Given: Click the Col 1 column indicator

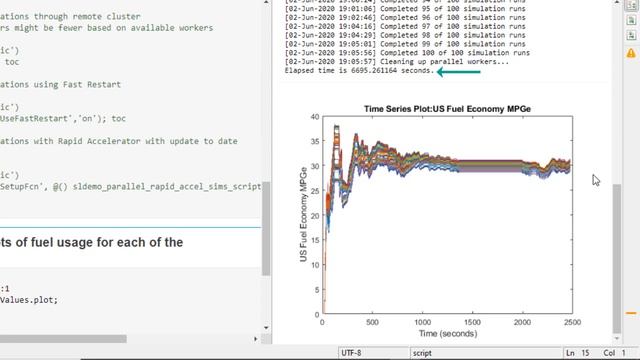Looking at the screenshot, I should [x=614, y=353].
